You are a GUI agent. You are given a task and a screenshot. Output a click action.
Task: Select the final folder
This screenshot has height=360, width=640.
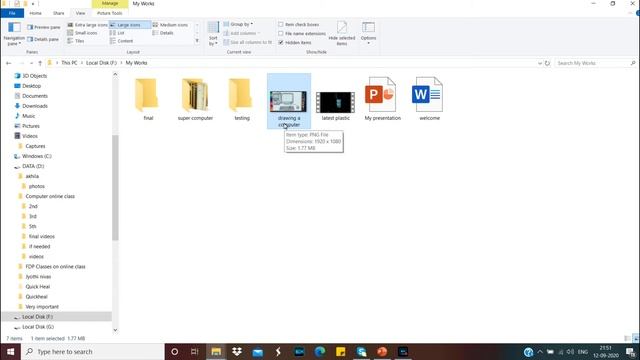click(x=148, y=99)
